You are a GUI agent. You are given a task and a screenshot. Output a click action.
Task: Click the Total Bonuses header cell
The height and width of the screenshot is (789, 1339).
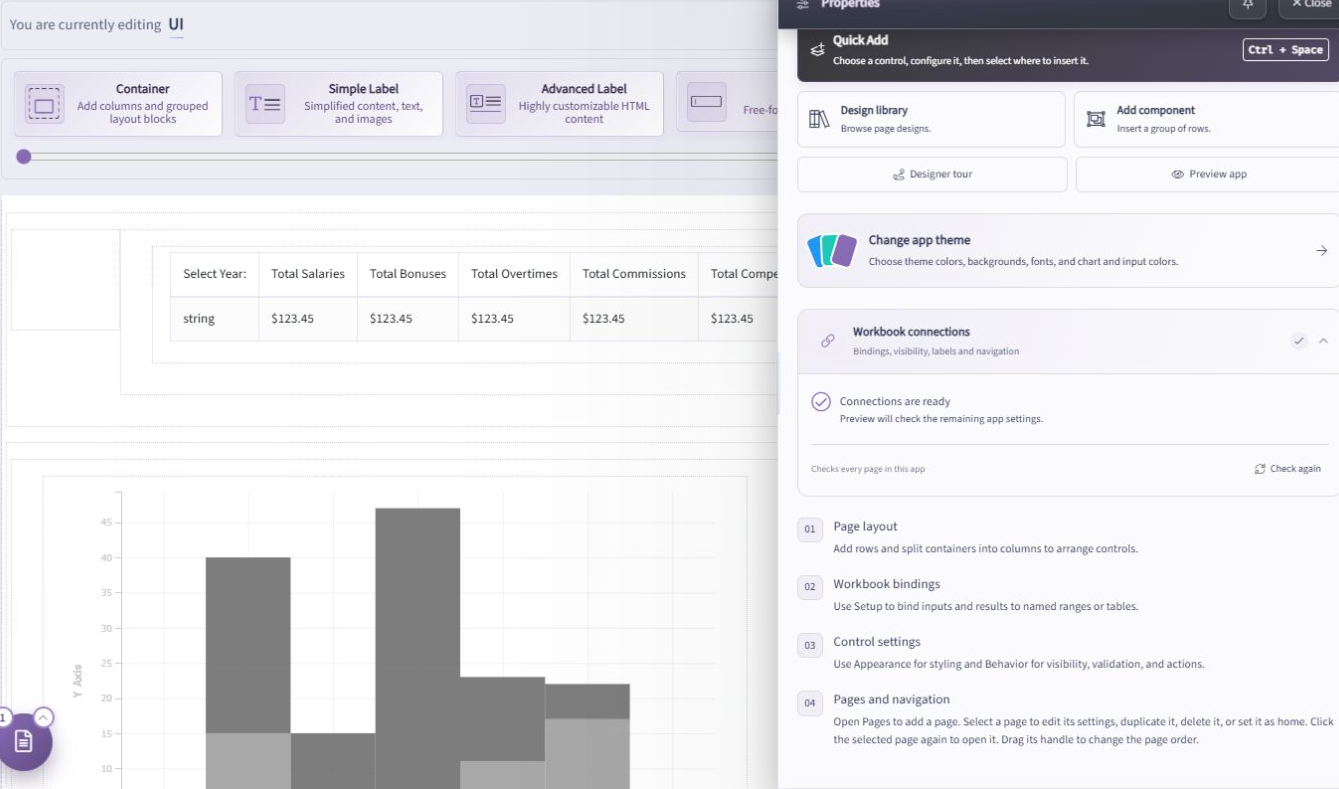coord(408,274)
